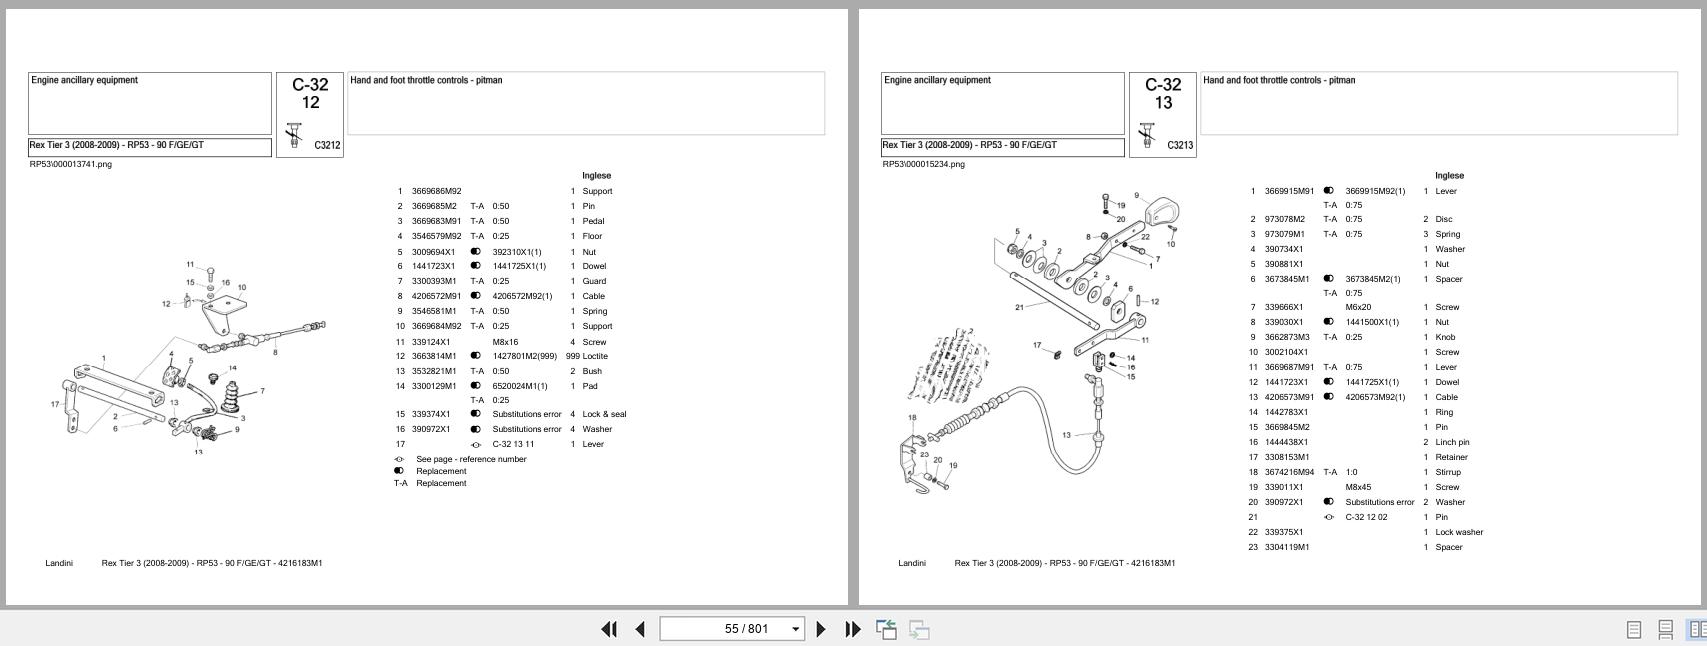Click replacement icon for part 3300129M1
The width and height of the screenshot is (1707, 646).
click(x=476, y=386)
